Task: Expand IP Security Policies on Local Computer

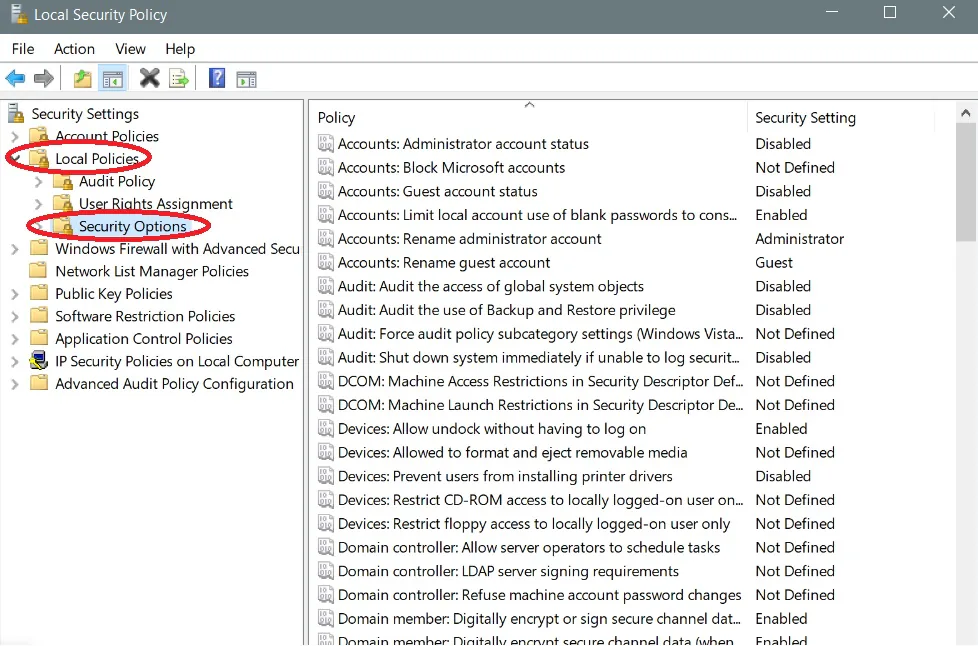Action: [x=15, y=361]
